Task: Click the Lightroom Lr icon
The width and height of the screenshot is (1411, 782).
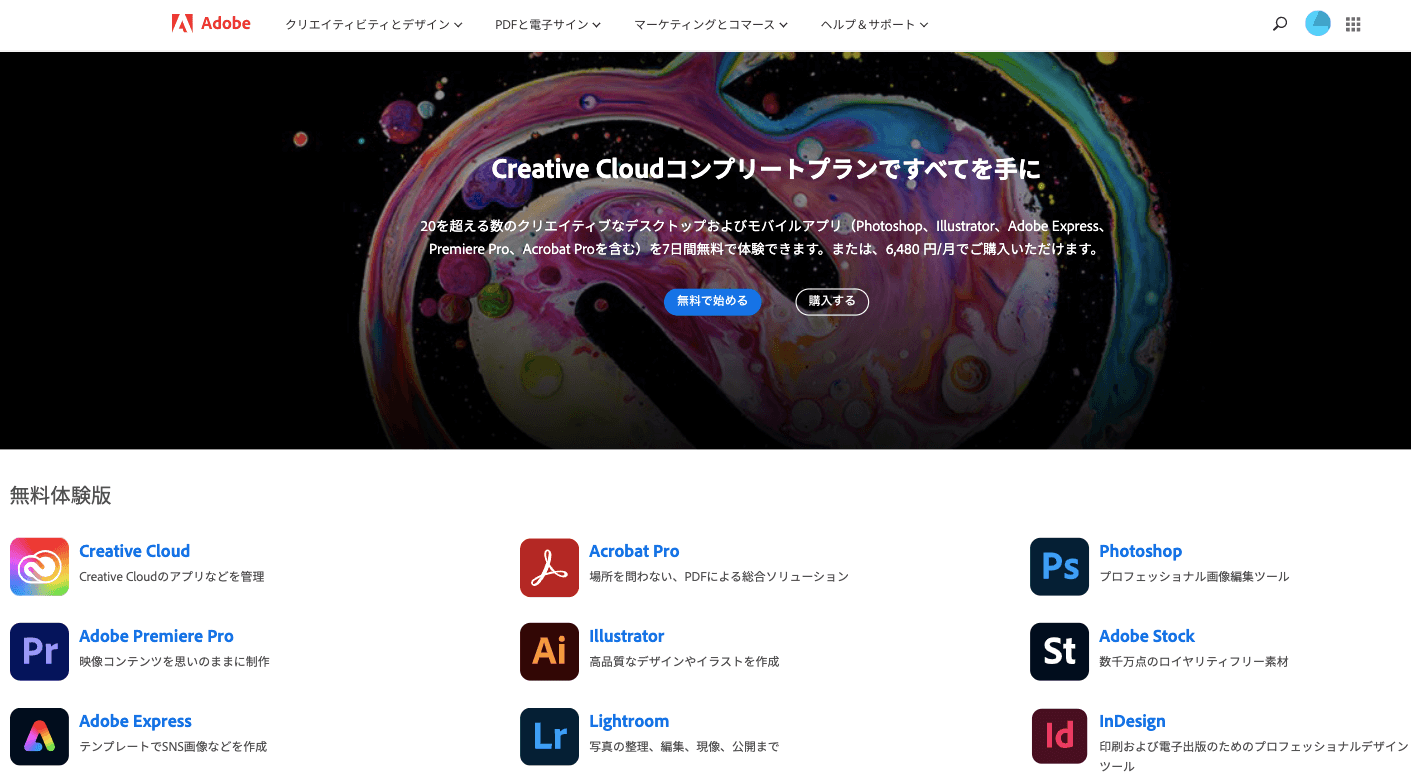Action: click(549, 737)
